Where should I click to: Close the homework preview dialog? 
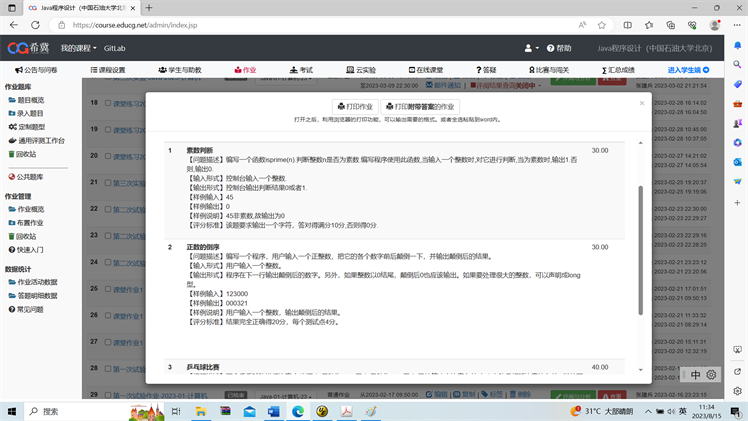pyautogui.click(x=642, y=102)
